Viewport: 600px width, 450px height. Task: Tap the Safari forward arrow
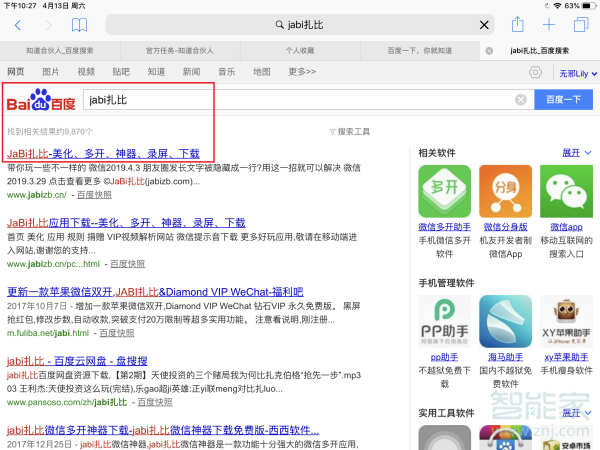point(48,25)
